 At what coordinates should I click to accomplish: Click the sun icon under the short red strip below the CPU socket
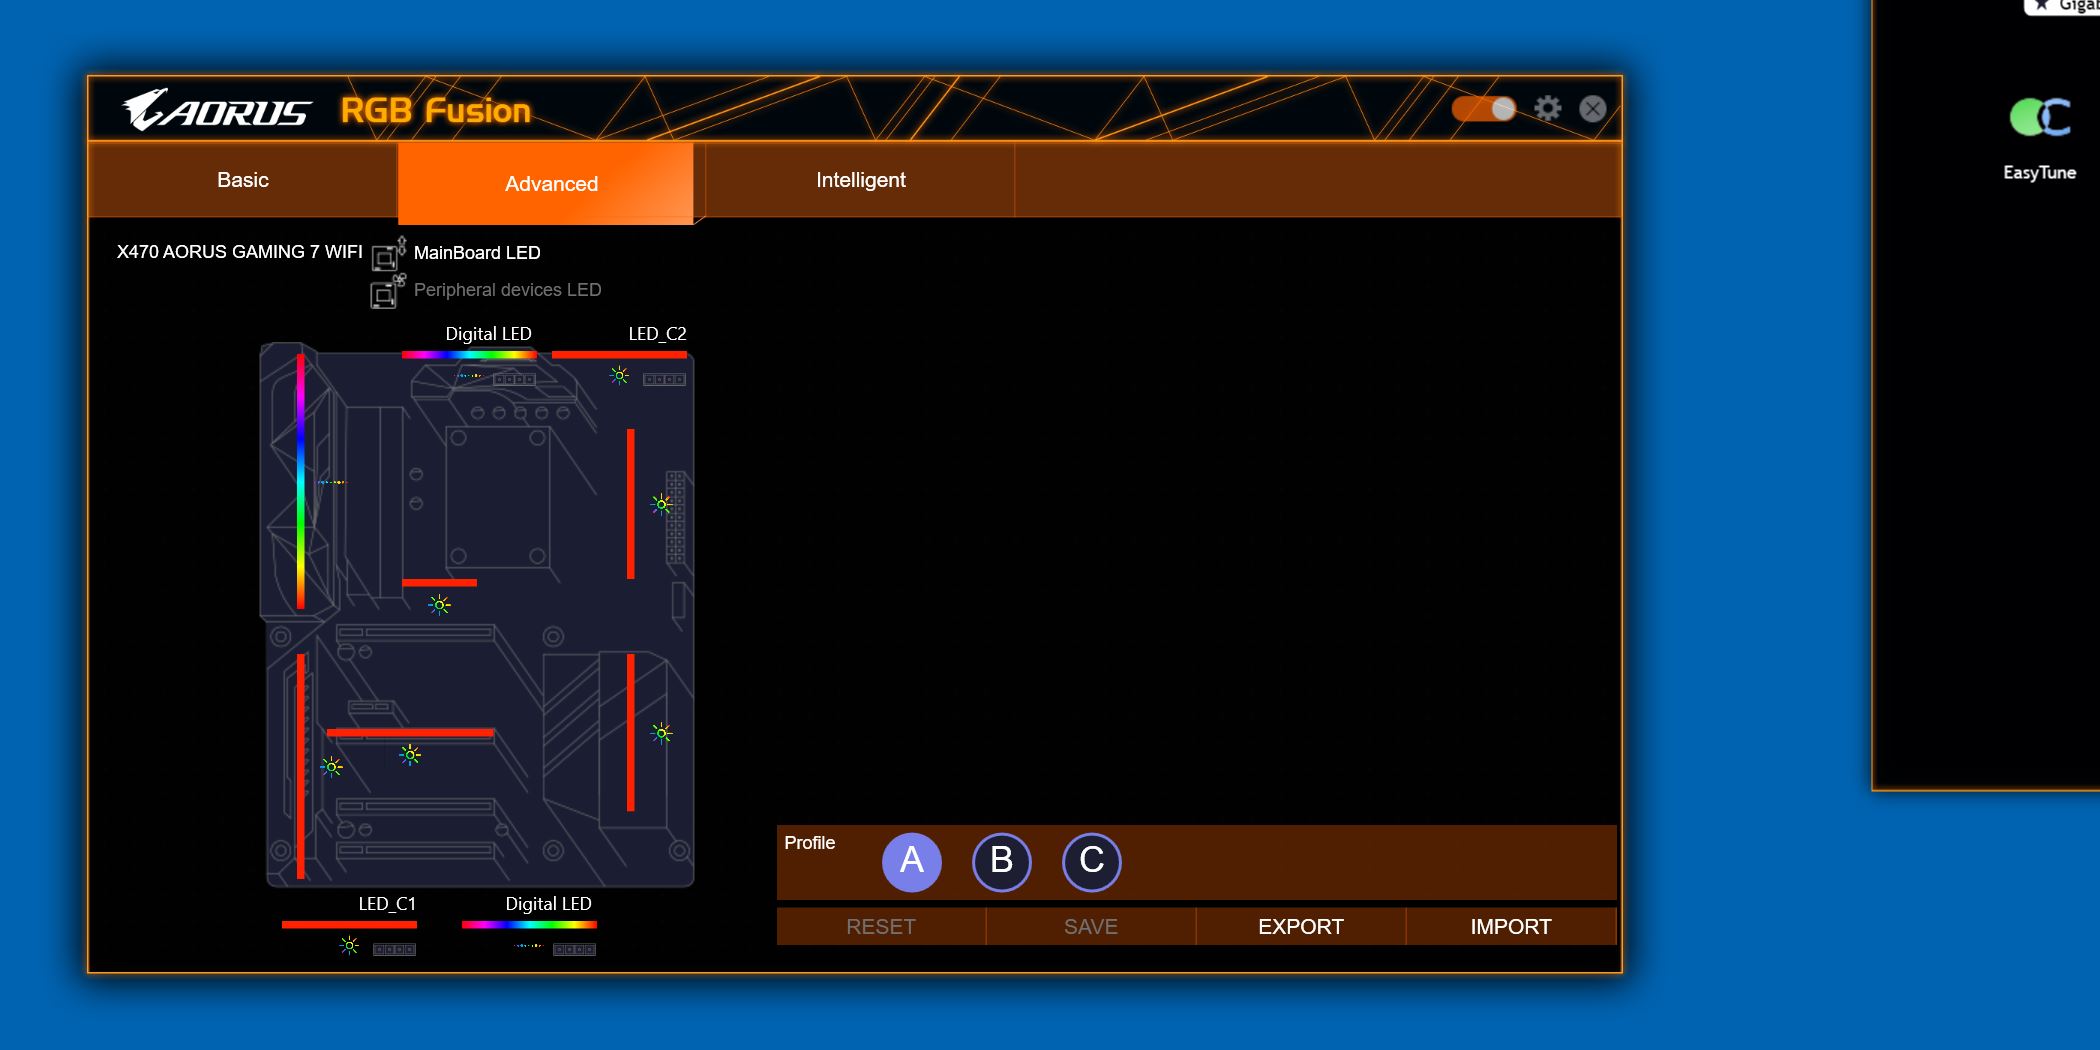[440, 605]
